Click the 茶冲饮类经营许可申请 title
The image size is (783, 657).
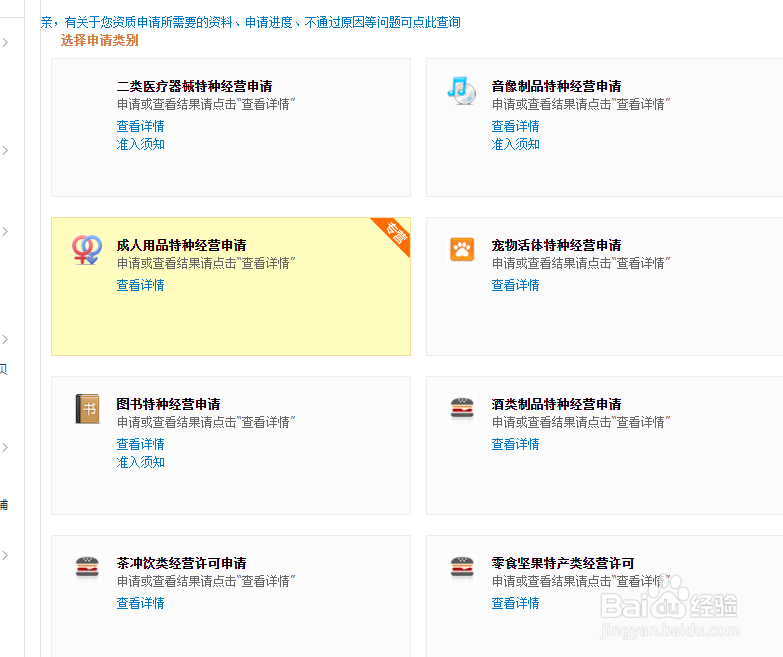[x=181, y=563]
